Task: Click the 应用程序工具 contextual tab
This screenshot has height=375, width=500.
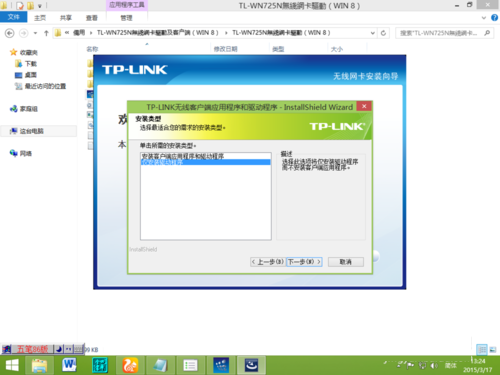Action: (x=127, y=5)
